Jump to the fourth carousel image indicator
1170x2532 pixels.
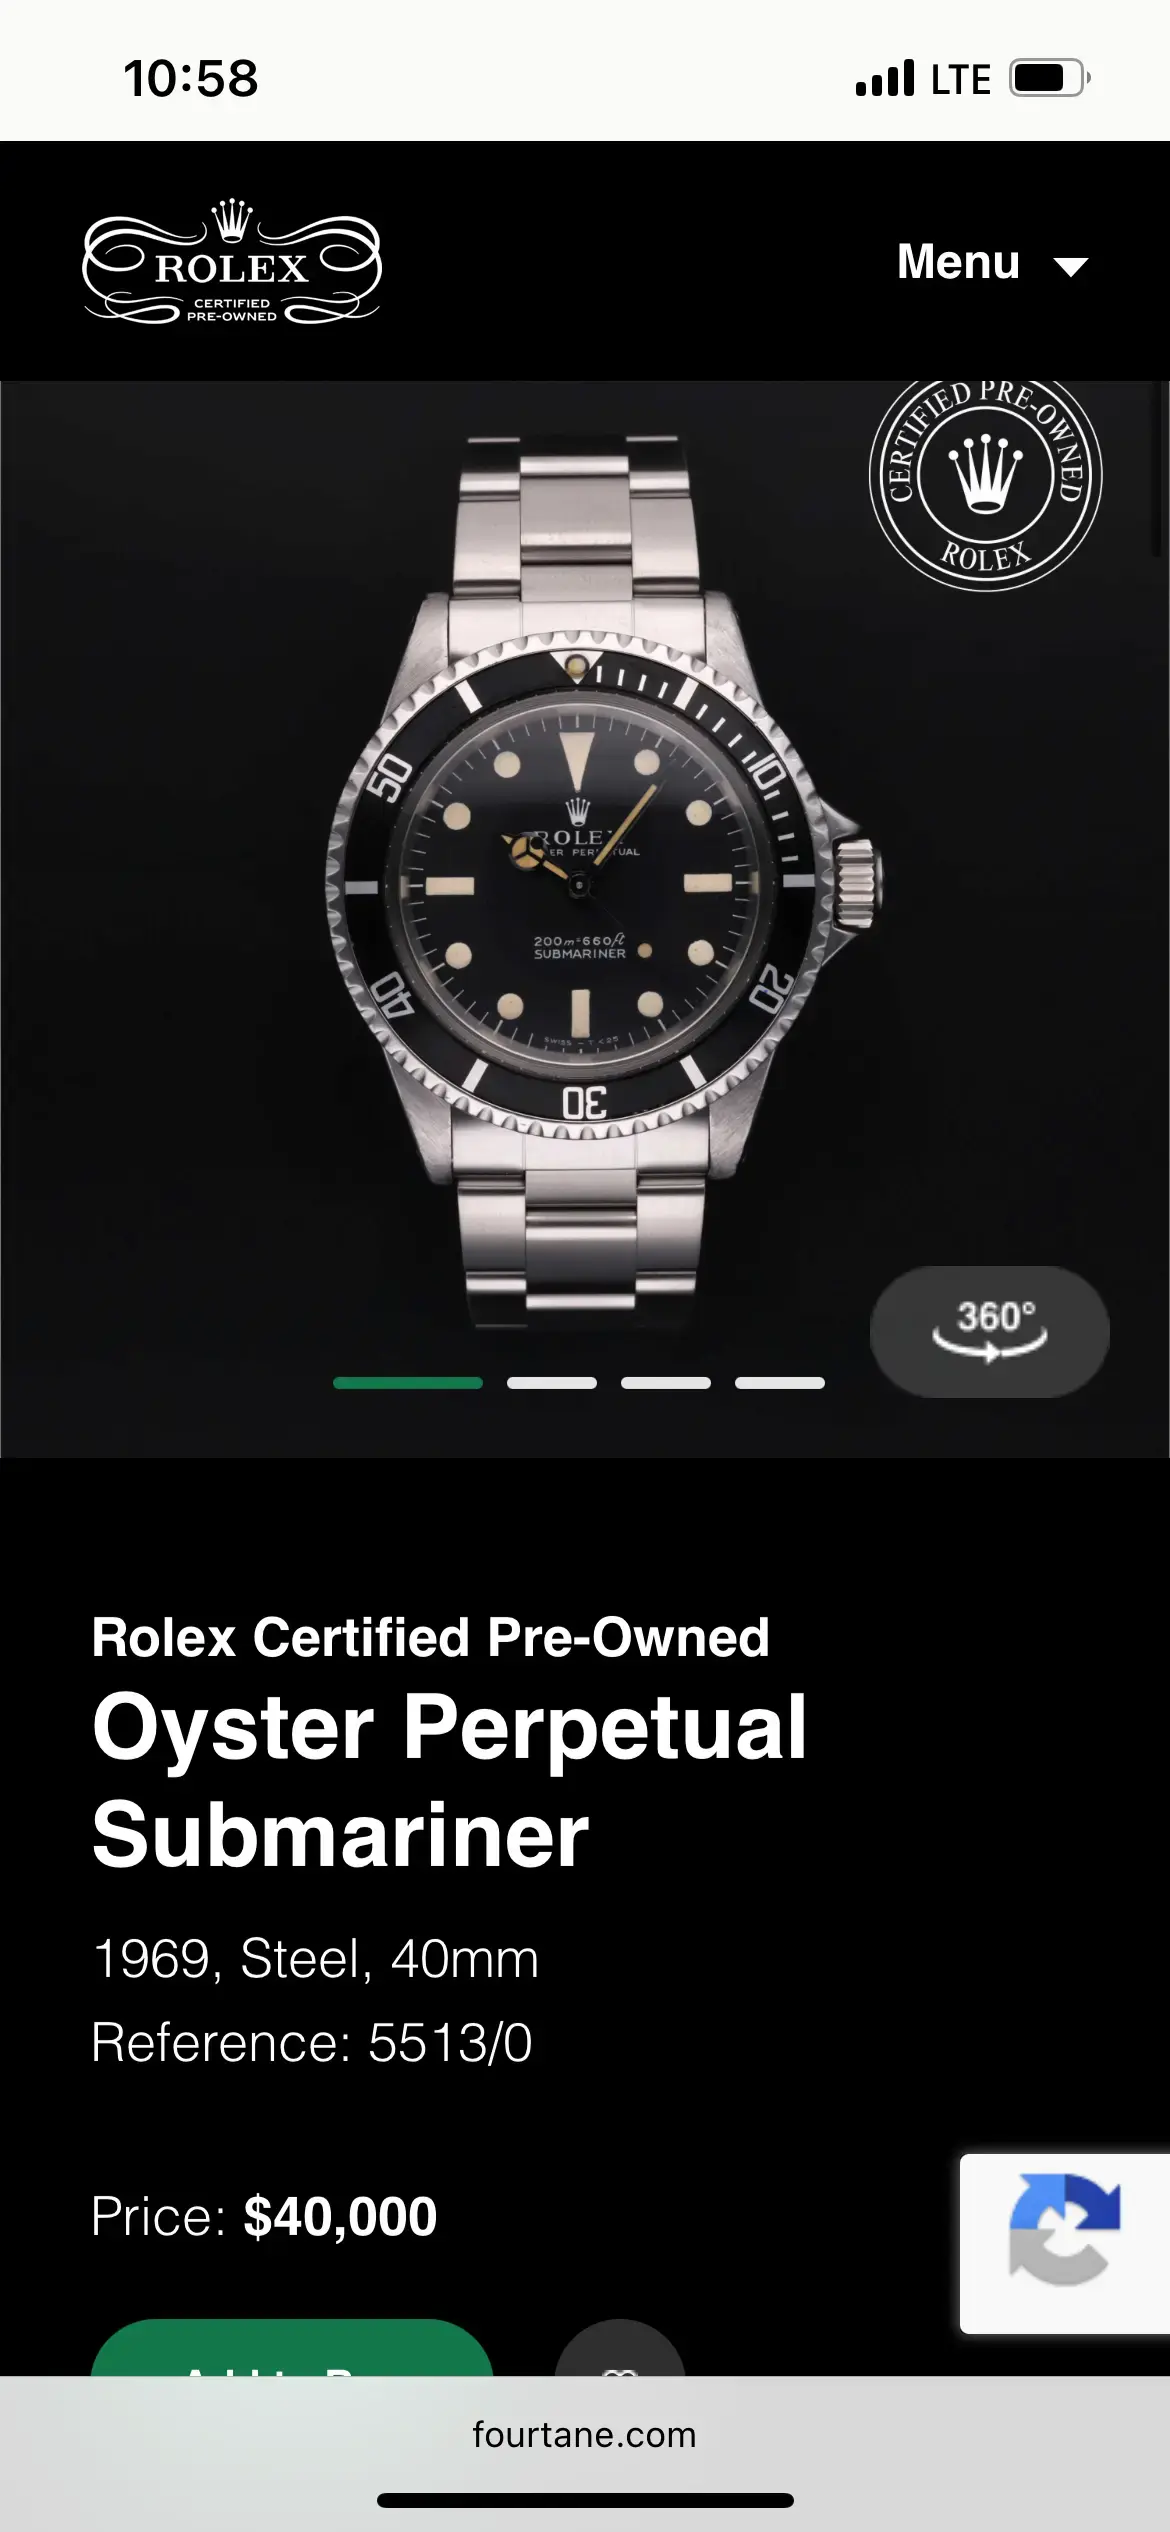(780, 1383)
